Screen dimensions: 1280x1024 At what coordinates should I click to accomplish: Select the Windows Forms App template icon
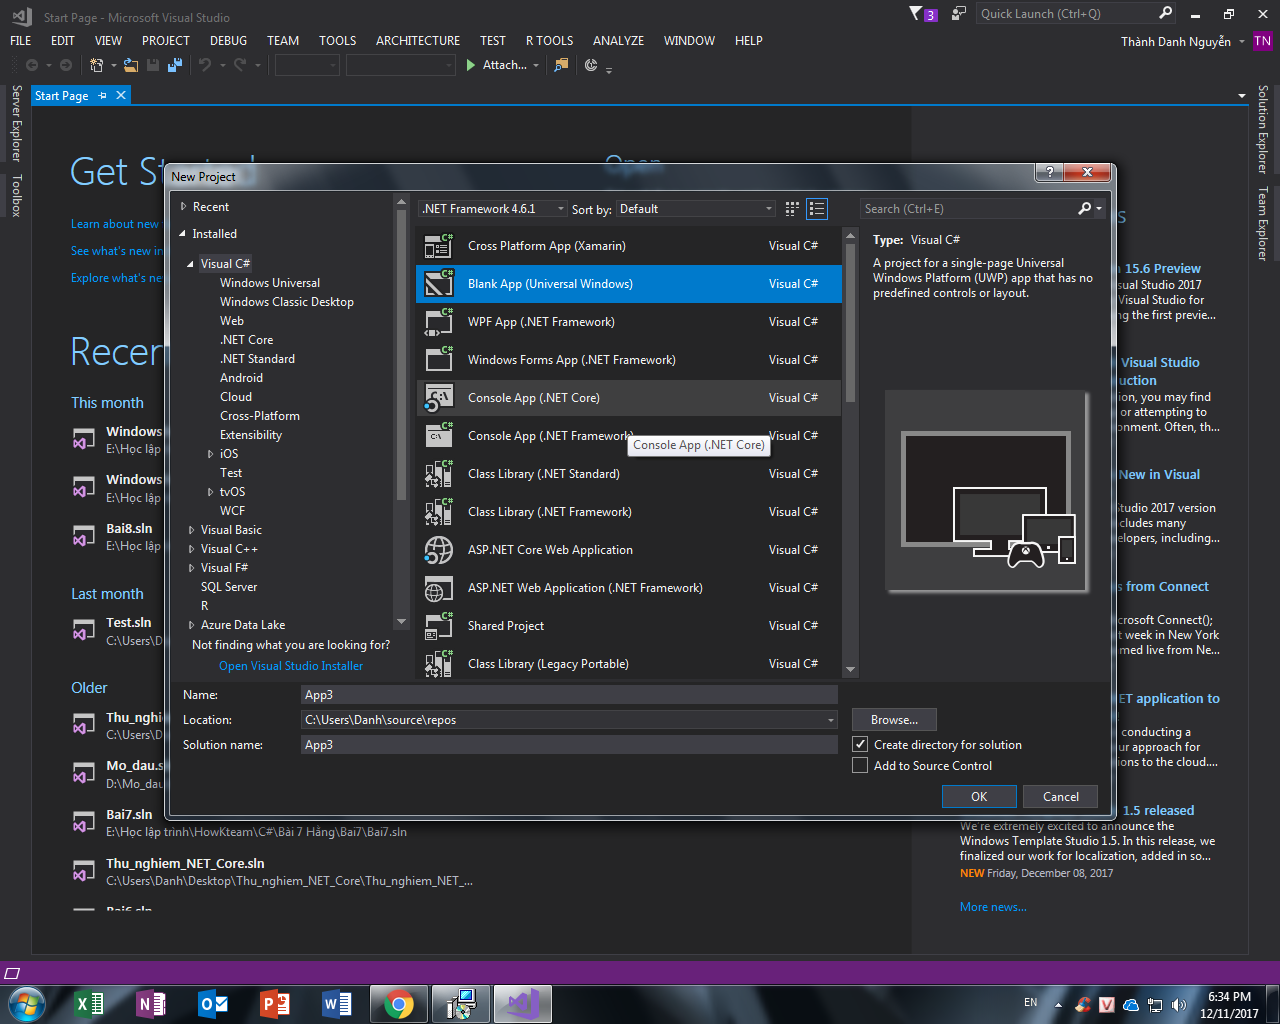(438, 360)
